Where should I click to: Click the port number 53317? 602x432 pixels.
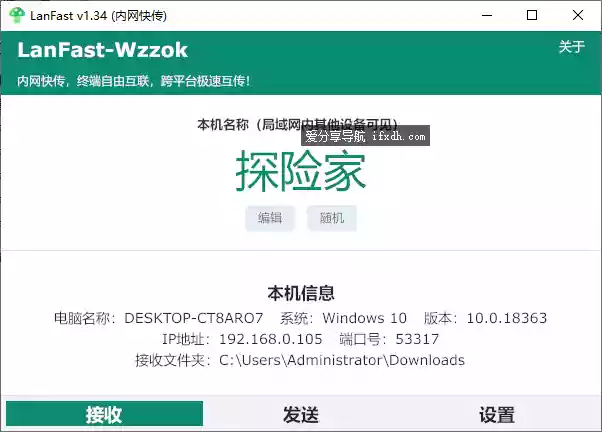[417, 339]
